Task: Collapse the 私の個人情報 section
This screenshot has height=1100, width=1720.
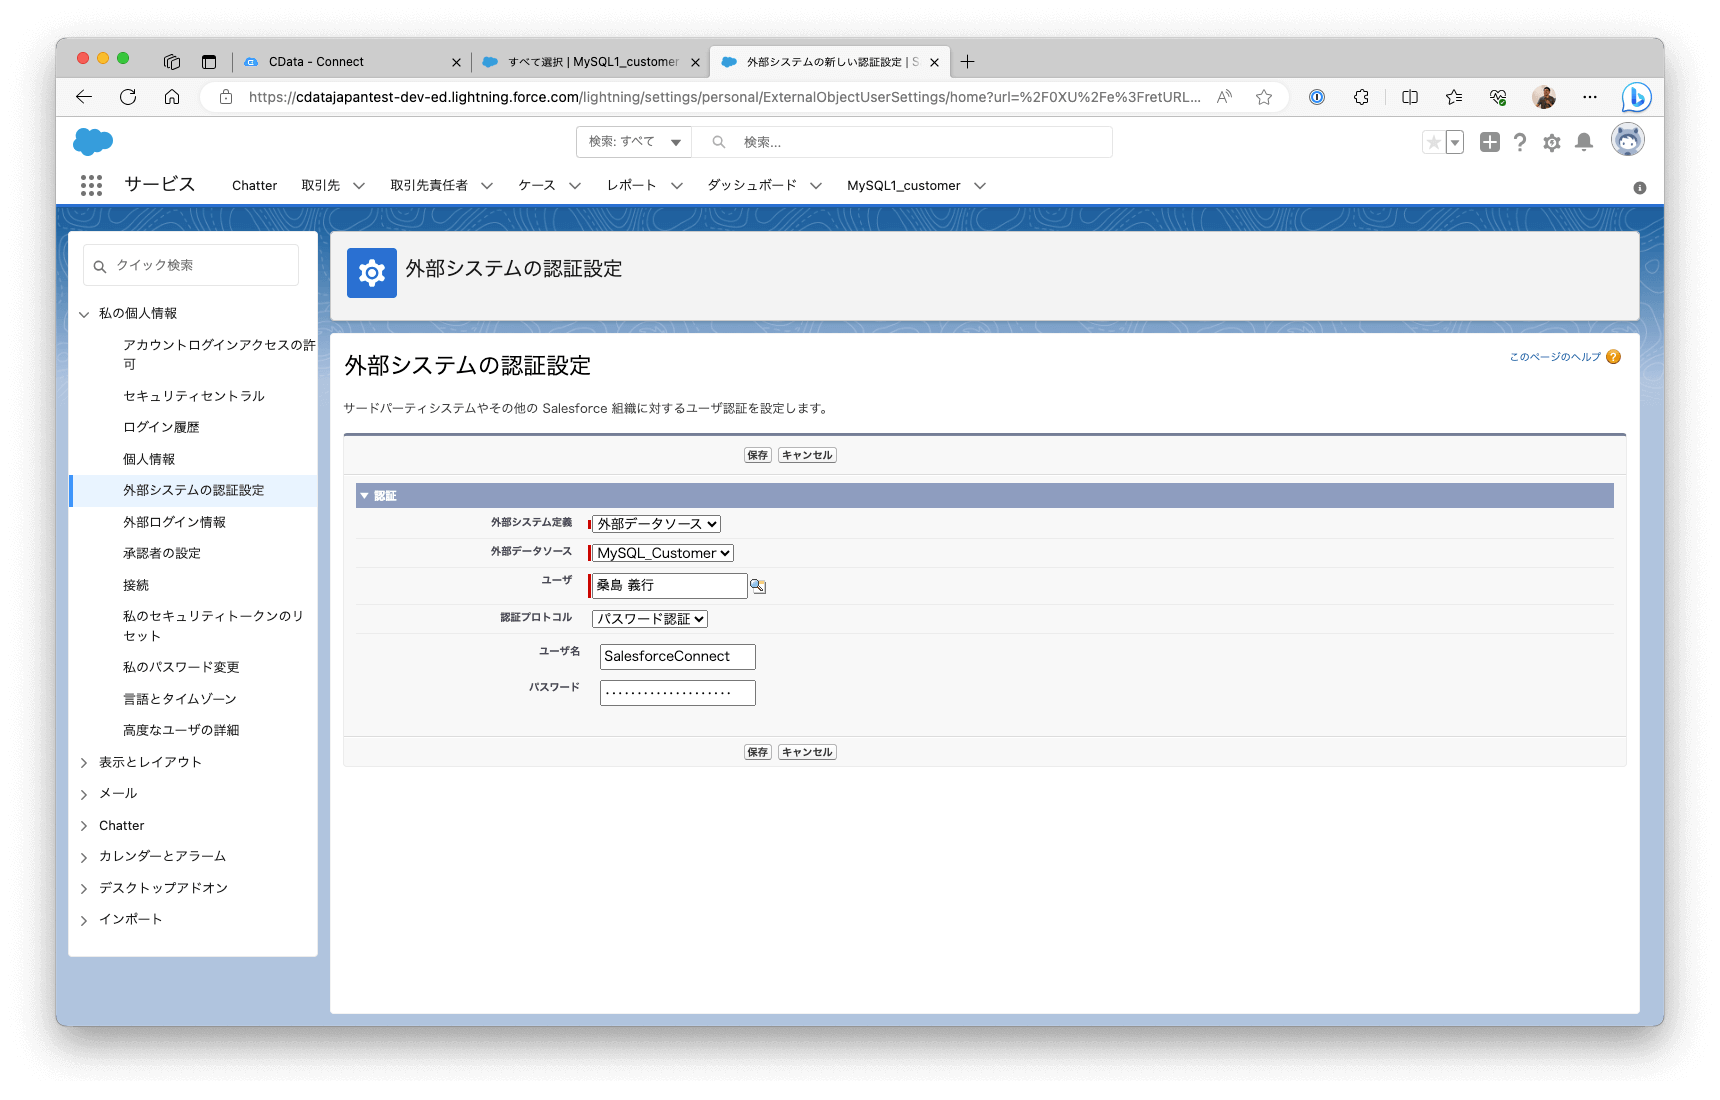Action: (84, 314)
